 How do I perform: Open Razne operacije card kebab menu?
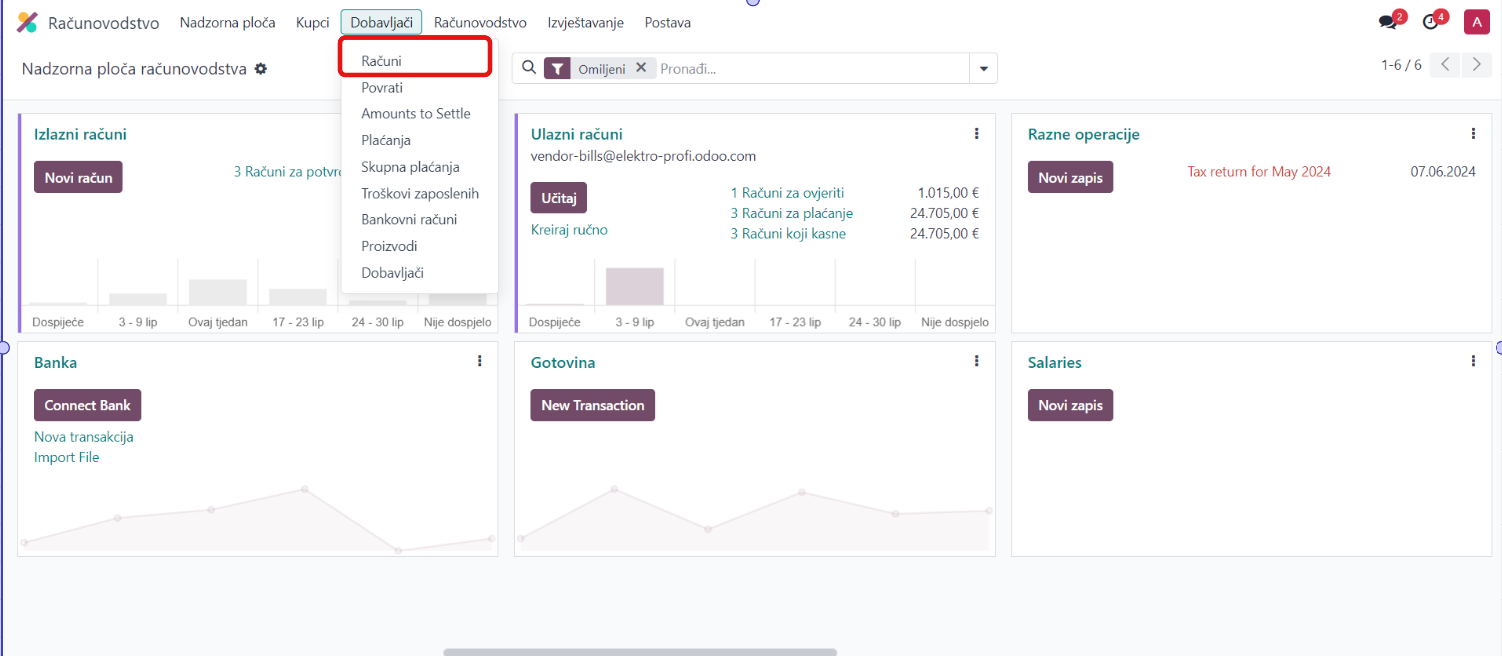[x=1473, y=134]
